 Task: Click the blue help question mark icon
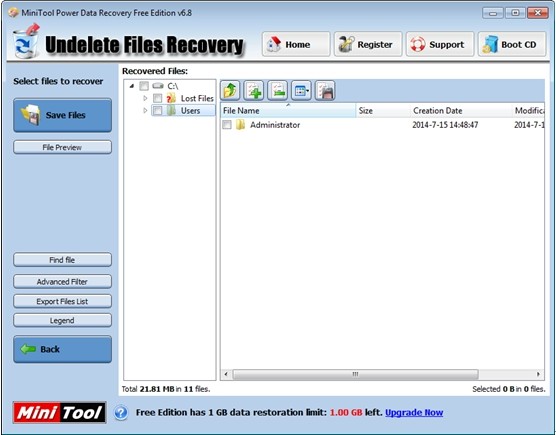pyautogui.click(x=121, y=413)
